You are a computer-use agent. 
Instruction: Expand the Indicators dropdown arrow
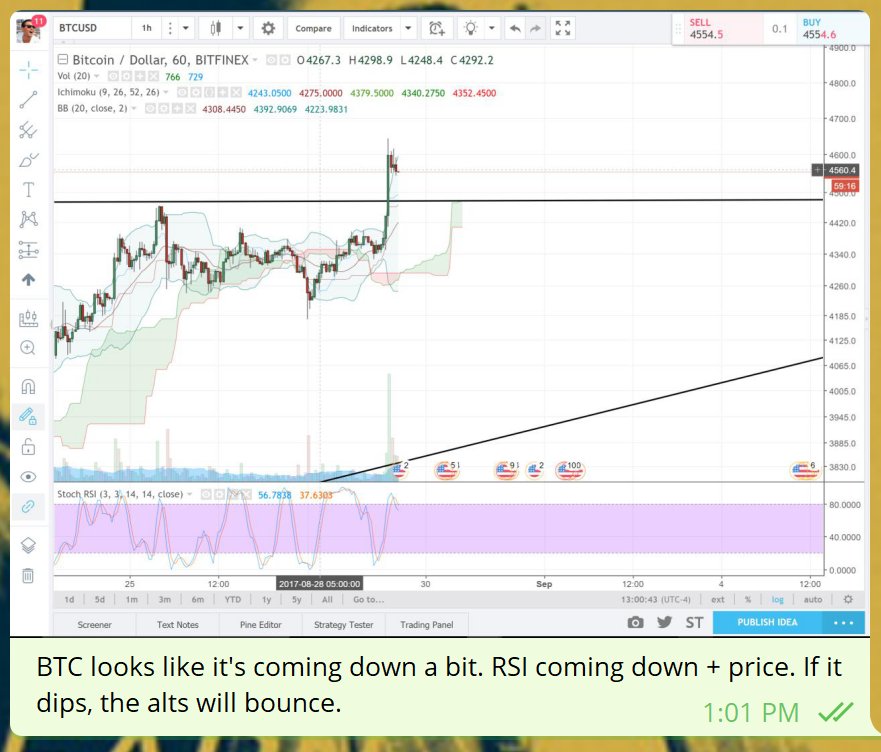click(408, 28)
